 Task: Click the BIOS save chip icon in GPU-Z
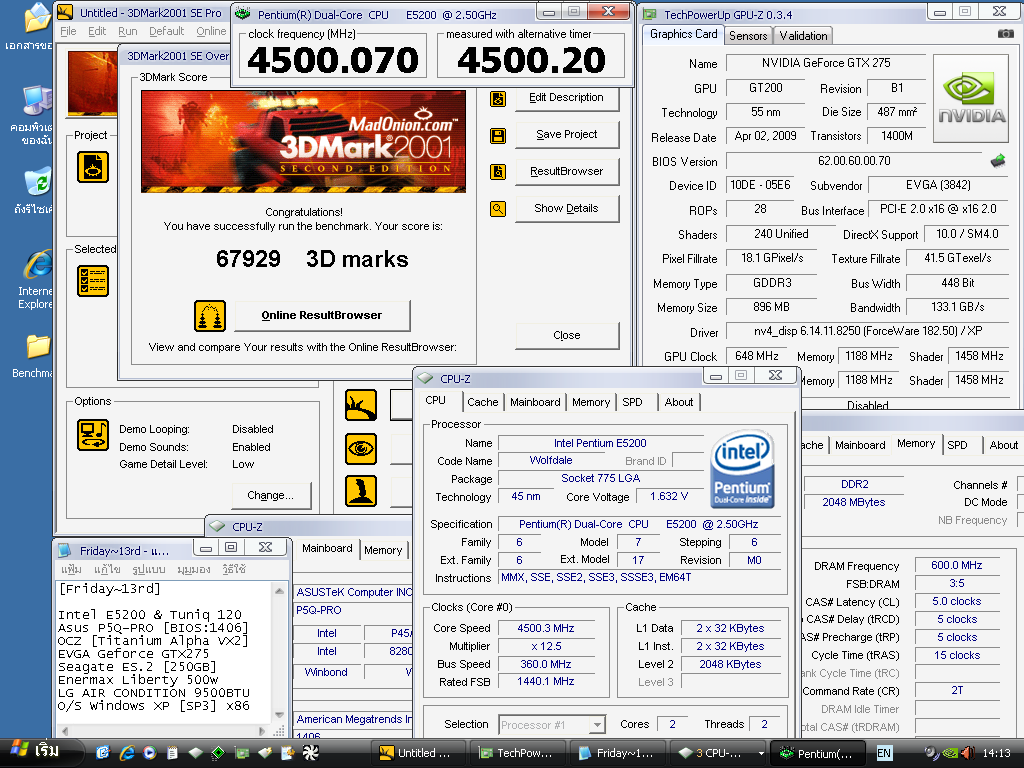coord(997,161)
